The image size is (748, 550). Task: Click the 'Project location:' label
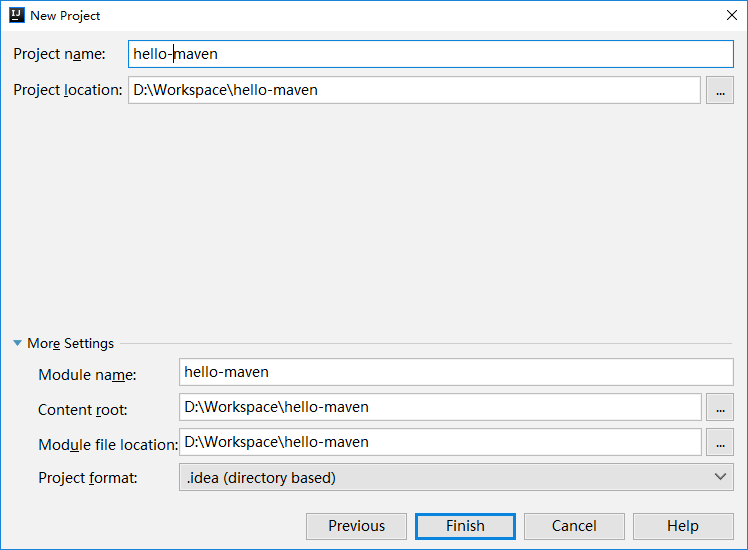68,90
